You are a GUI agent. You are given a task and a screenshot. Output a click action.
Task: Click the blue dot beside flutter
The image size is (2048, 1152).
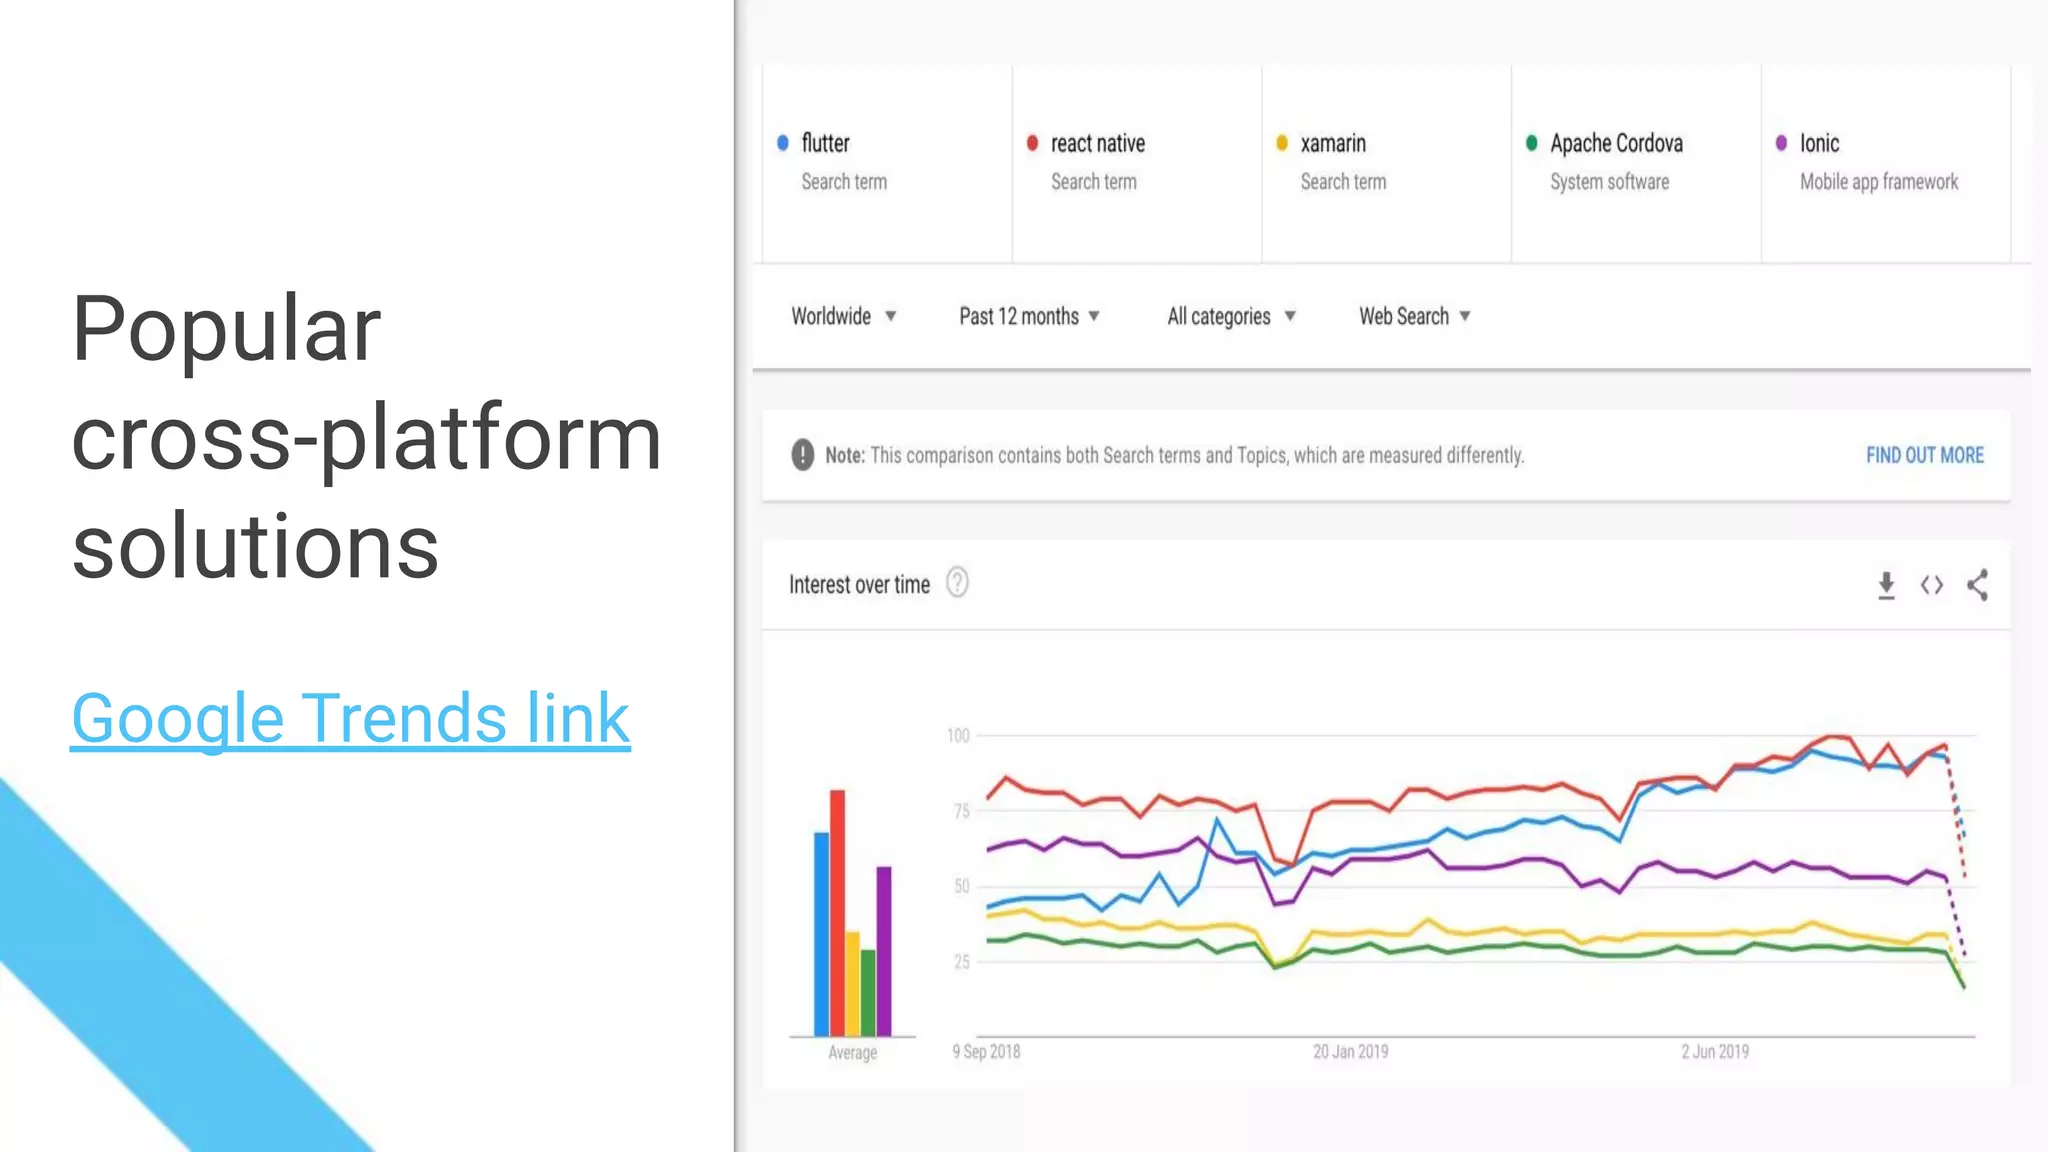783,143
